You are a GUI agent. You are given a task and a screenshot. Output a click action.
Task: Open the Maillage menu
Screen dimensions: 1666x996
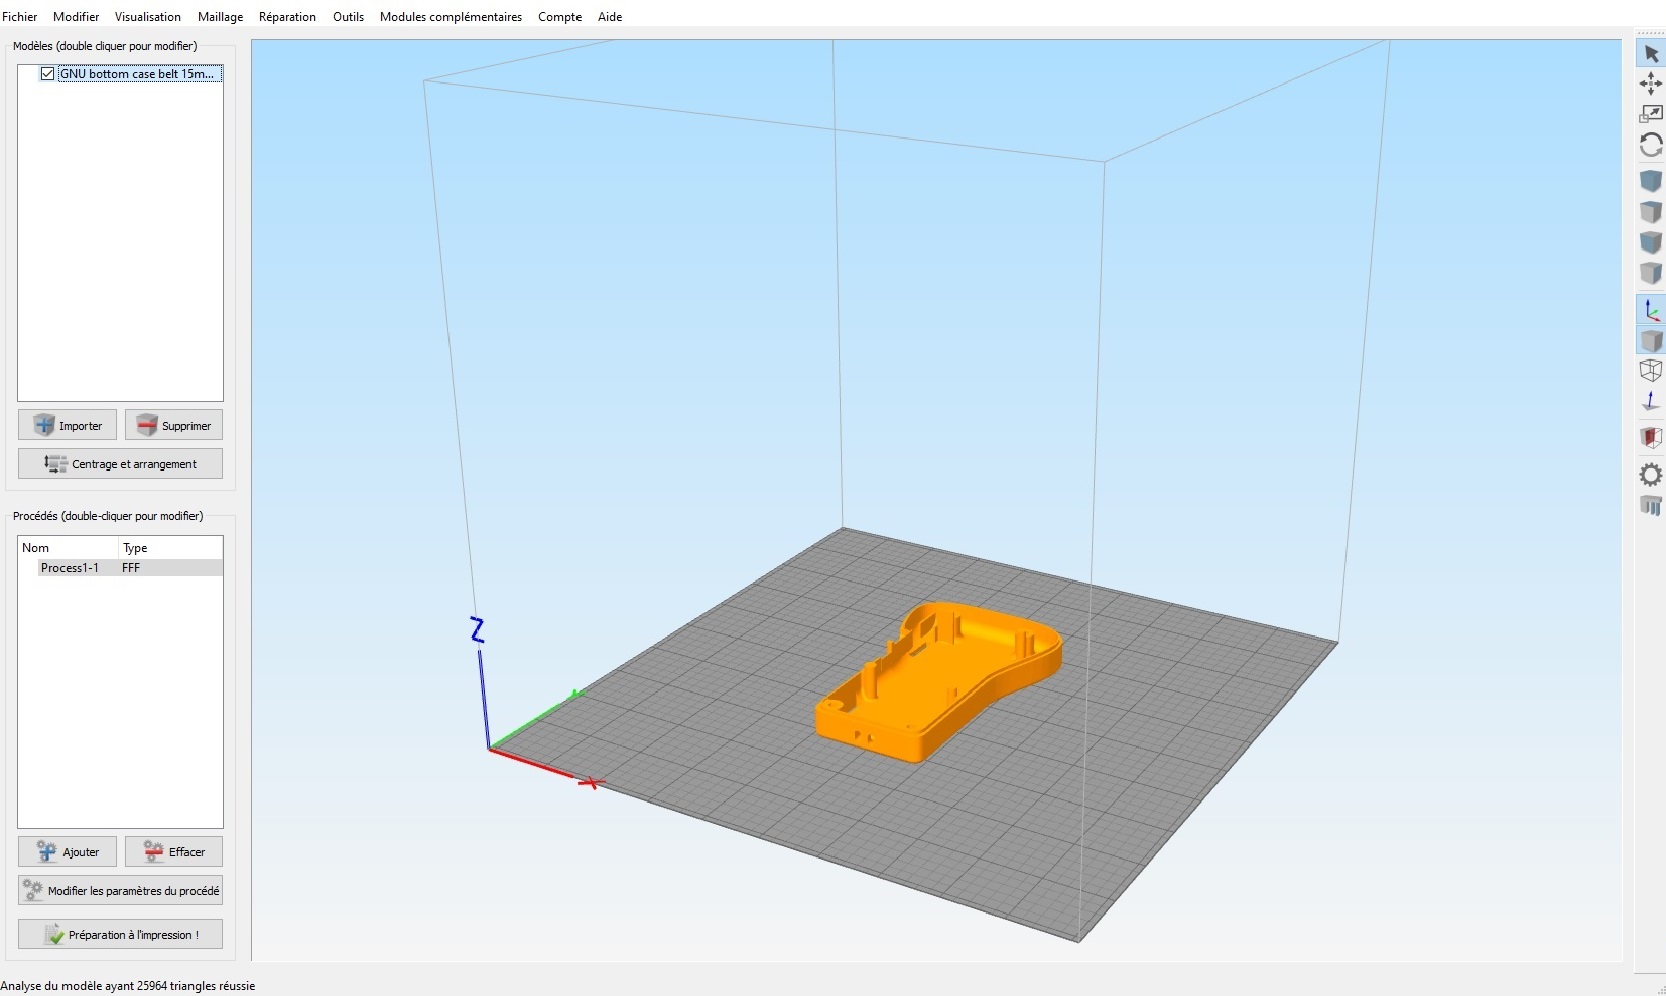(220, 17)
